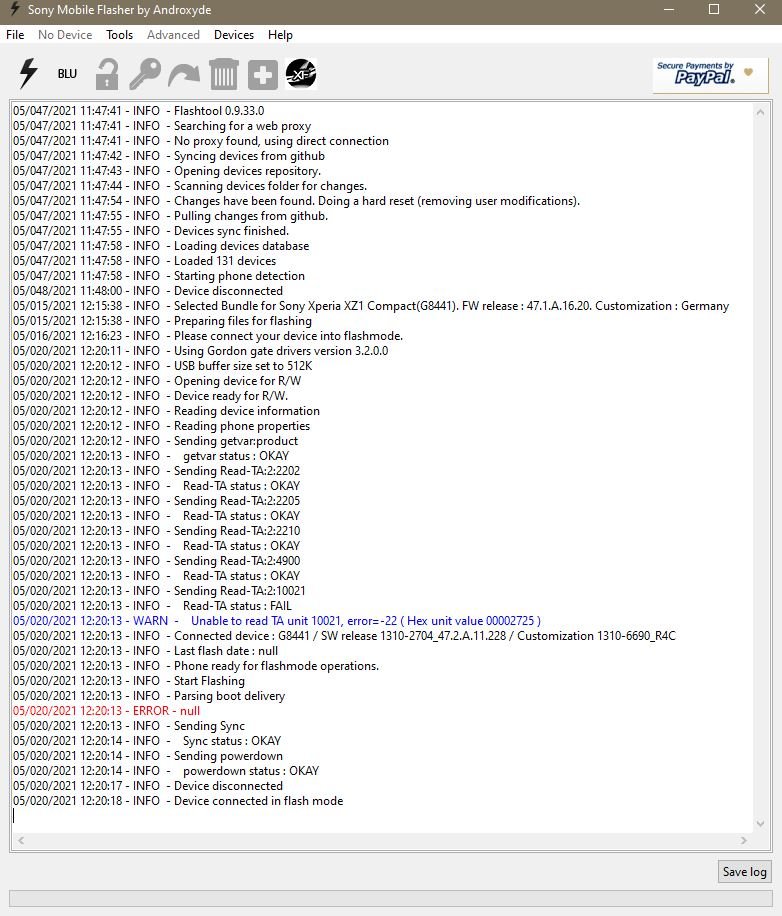
Task: Open the Help menu
Action: pos(280,34)
